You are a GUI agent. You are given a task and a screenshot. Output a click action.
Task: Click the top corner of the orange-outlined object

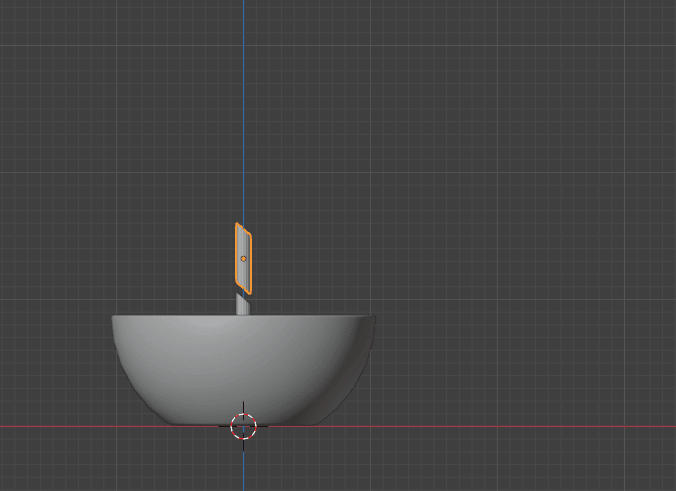click(x=237, y=224)
